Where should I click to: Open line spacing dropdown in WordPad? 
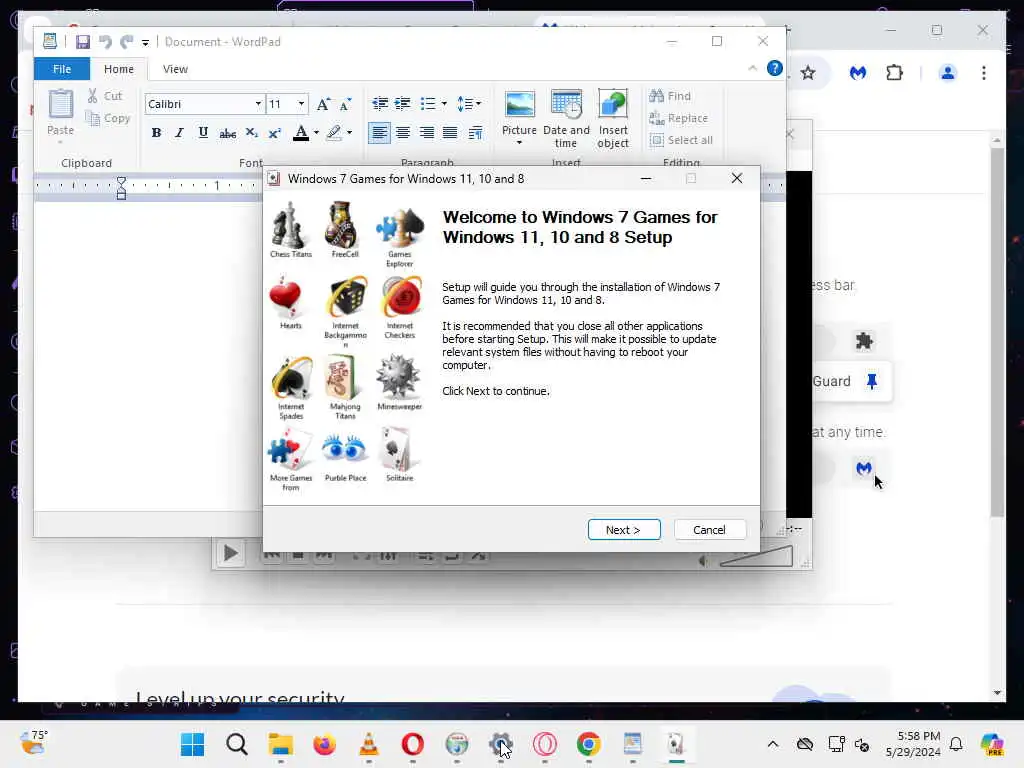(469, 104)
